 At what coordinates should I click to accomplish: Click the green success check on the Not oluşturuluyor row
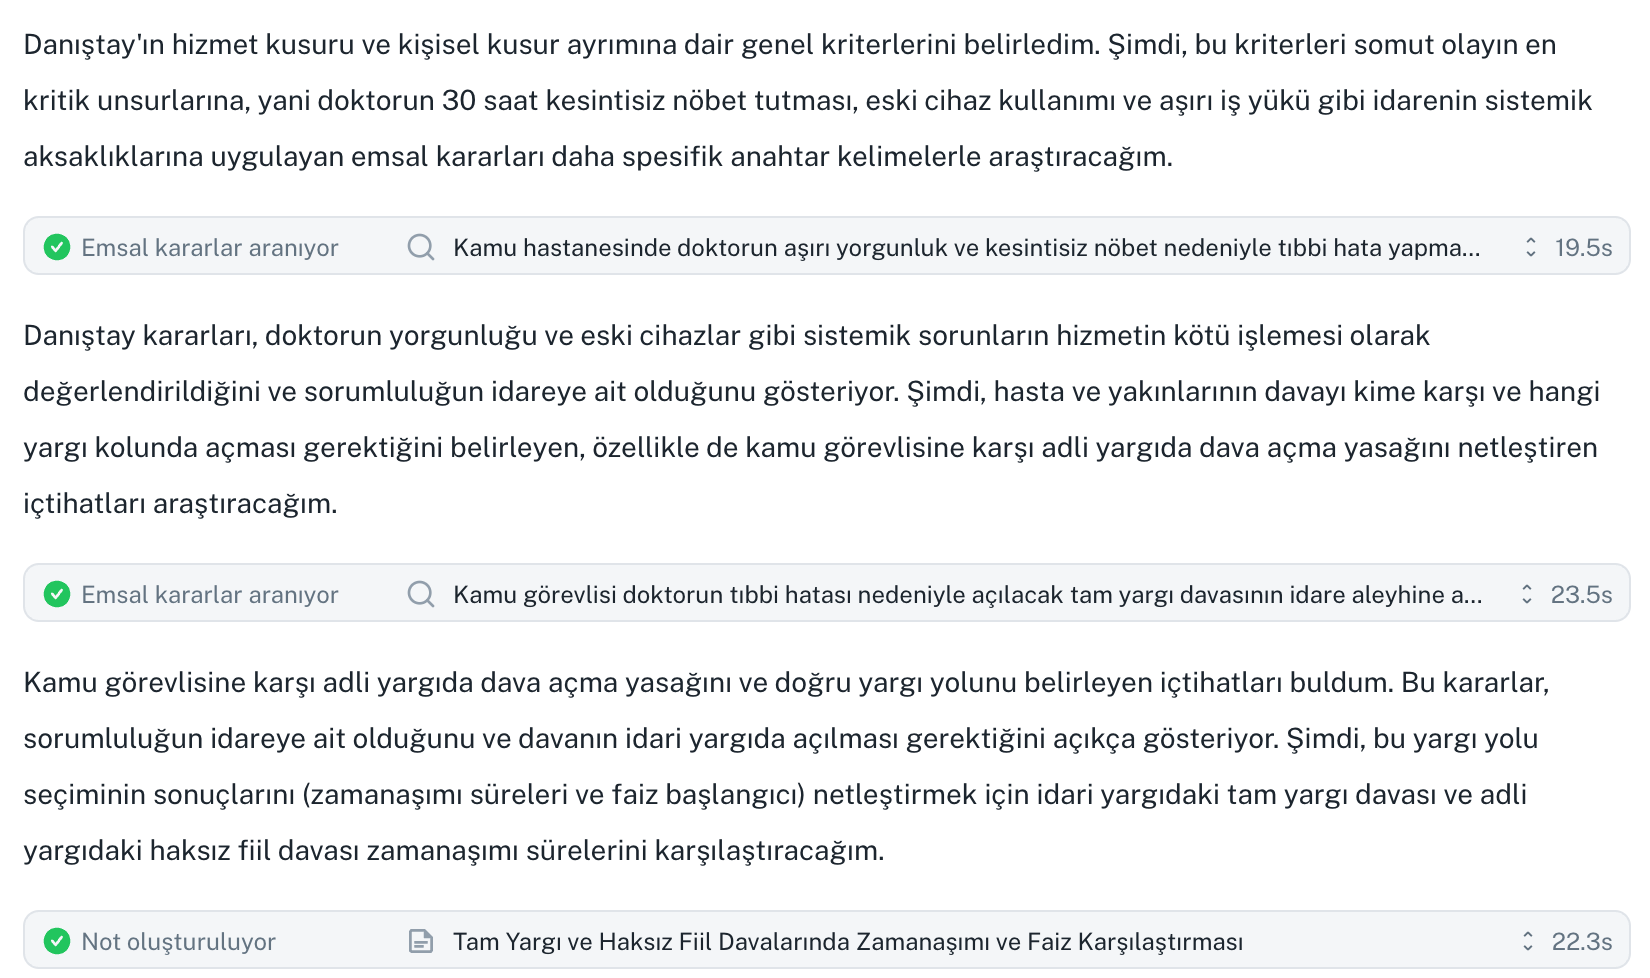coord(58,940)
